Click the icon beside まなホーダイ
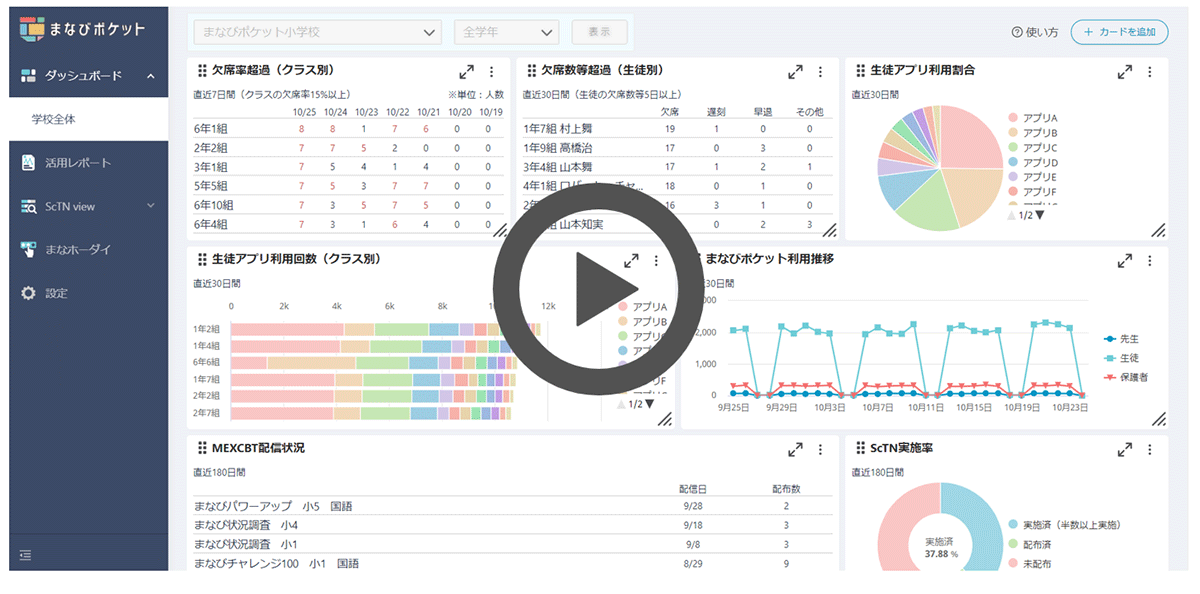The width and height of the screenshot is (1200, 594). pyautogui.click(x=28, y=249)
